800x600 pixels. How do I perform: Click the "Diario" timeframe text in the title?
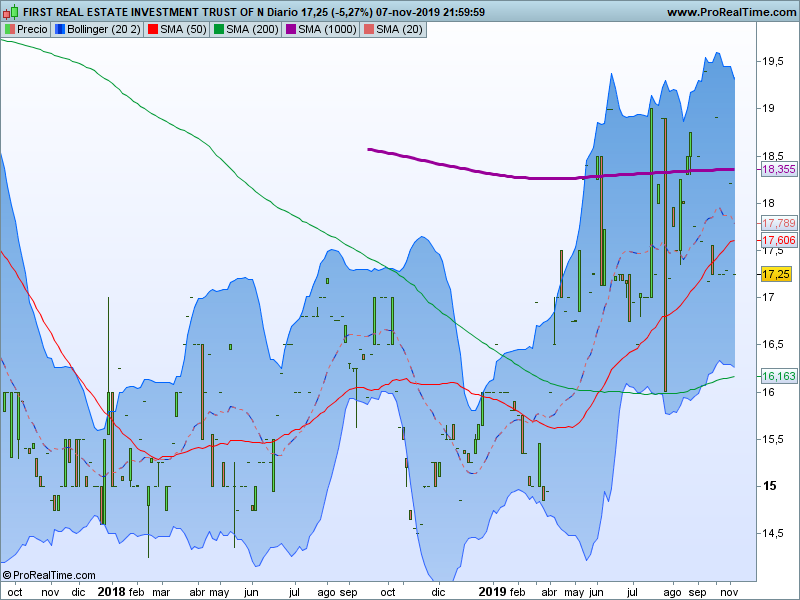tap(282, 12)
